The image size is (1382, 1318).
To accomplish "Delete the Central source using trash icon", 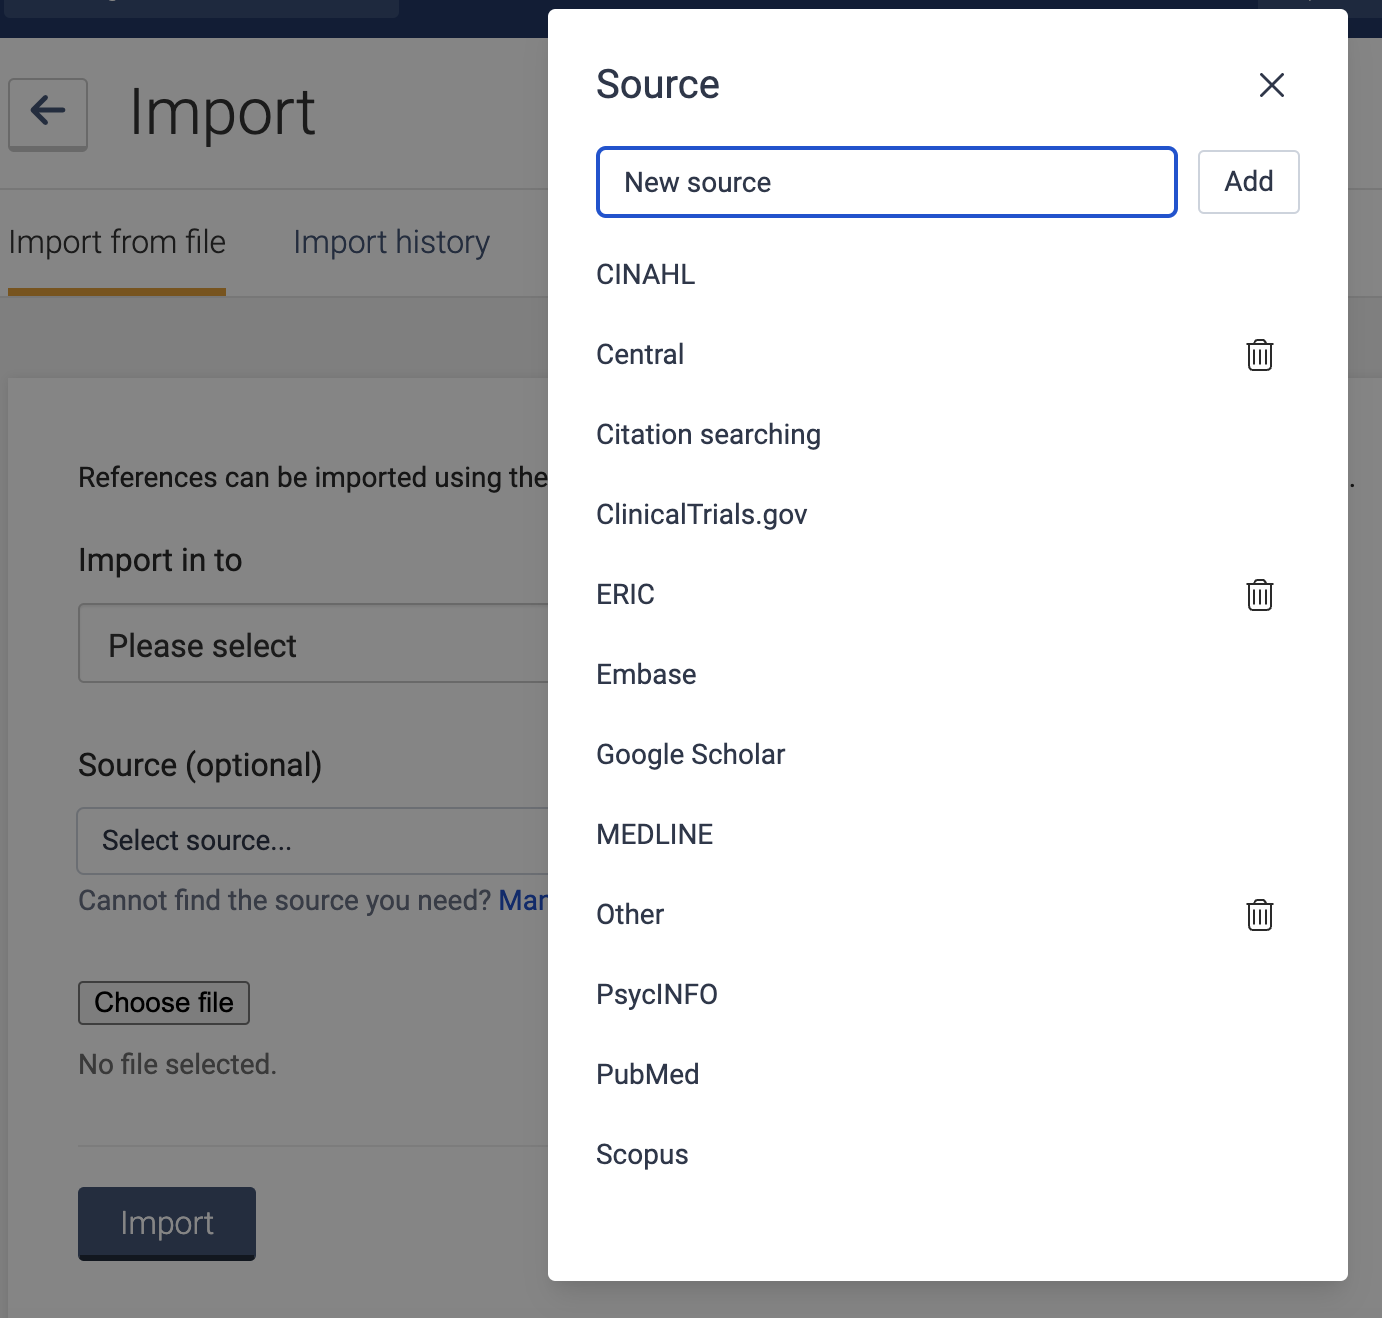I will pyautogui.click(x=1259, y=355).
